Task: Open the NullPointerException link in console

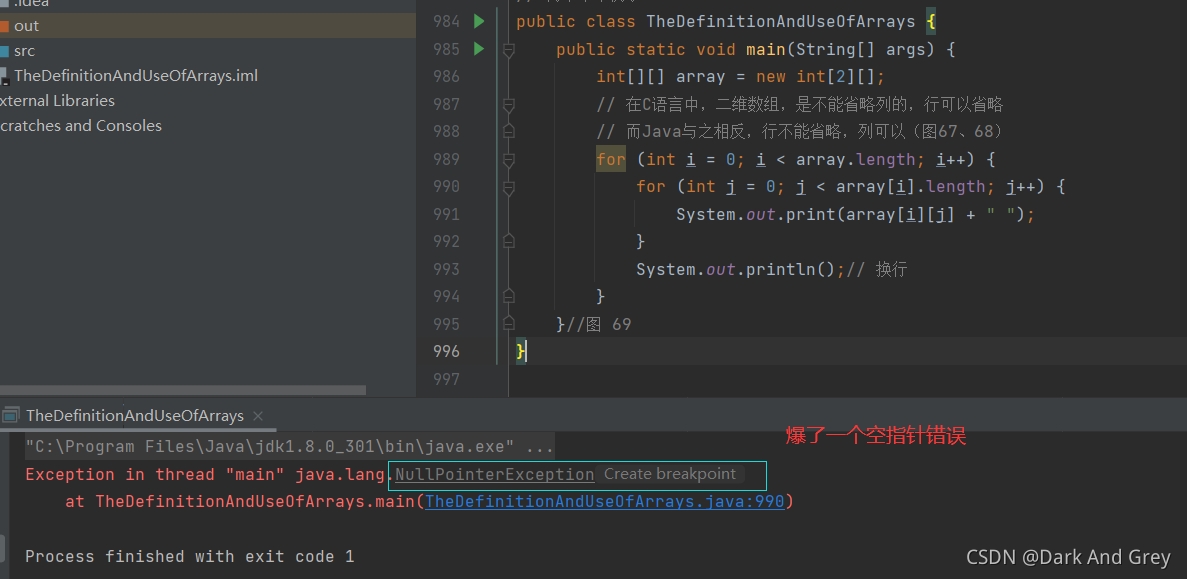Action: 494,475
